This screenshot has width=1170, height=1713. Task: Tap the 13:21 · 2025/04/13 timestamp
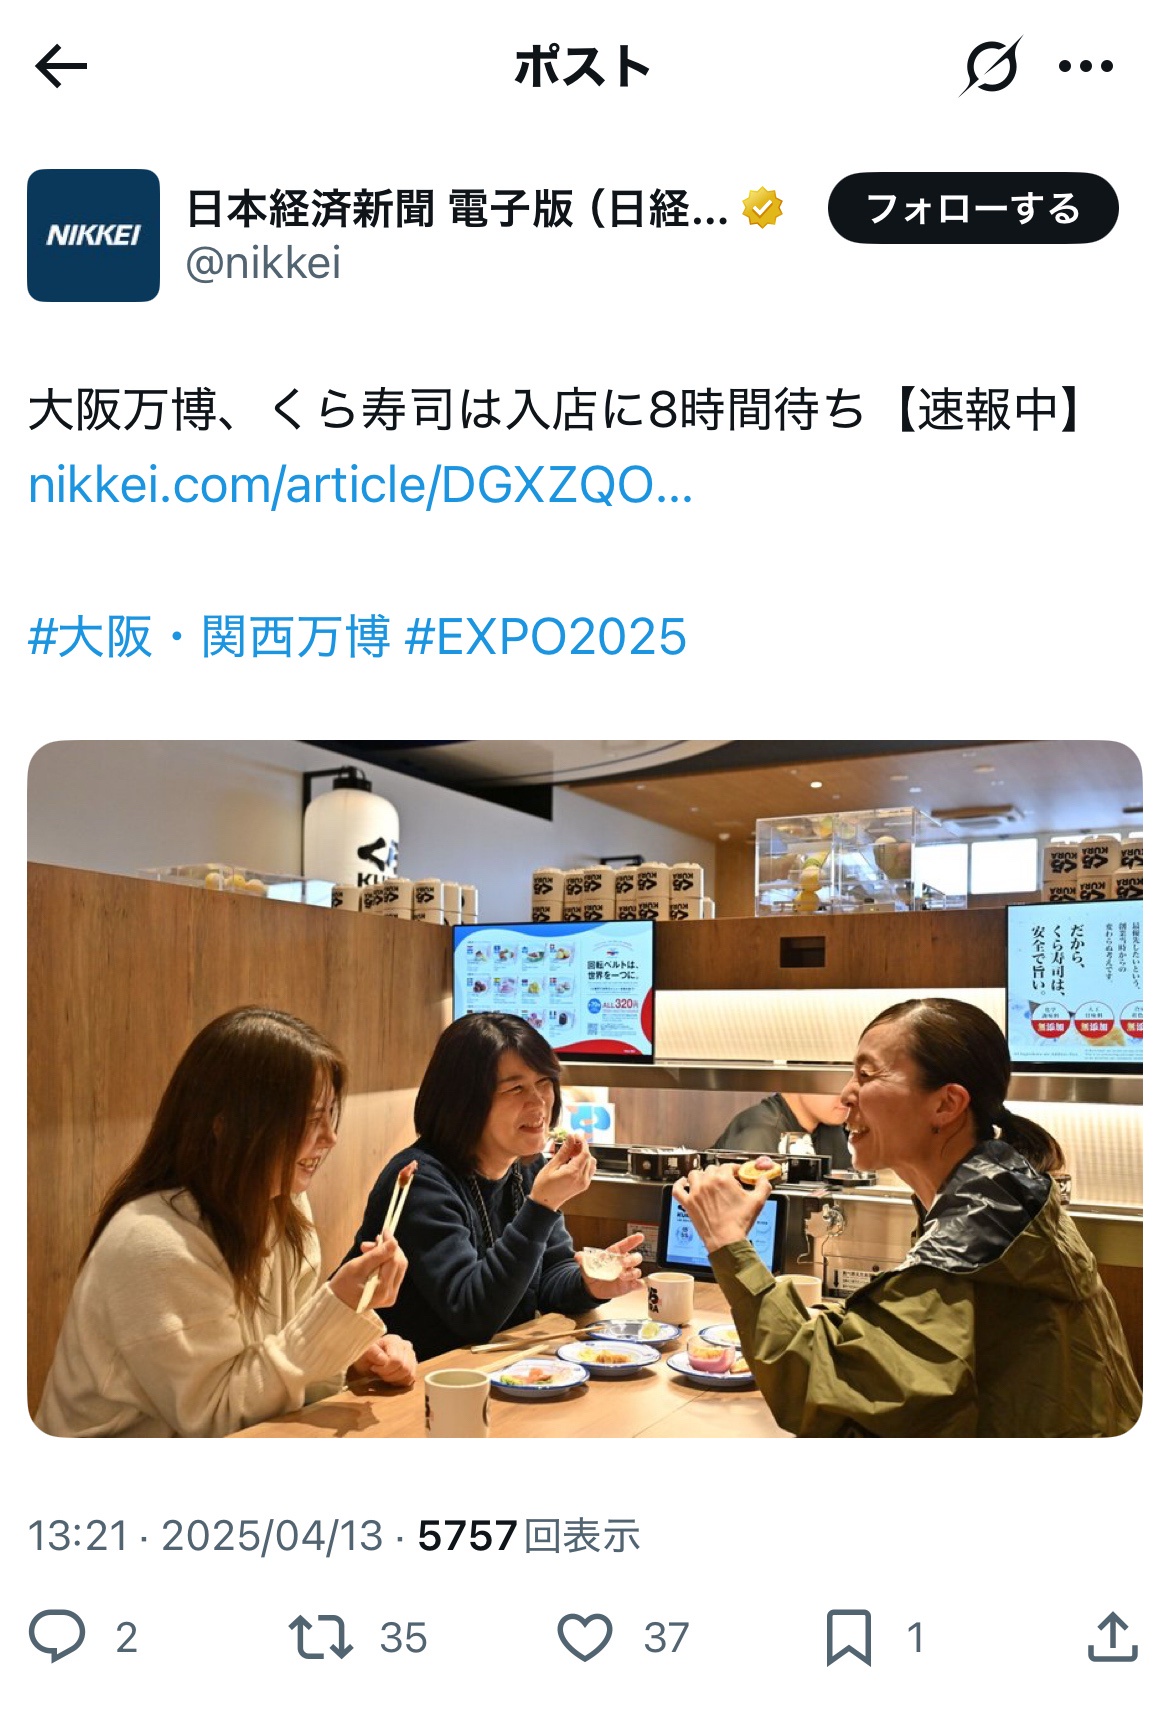206,1536
